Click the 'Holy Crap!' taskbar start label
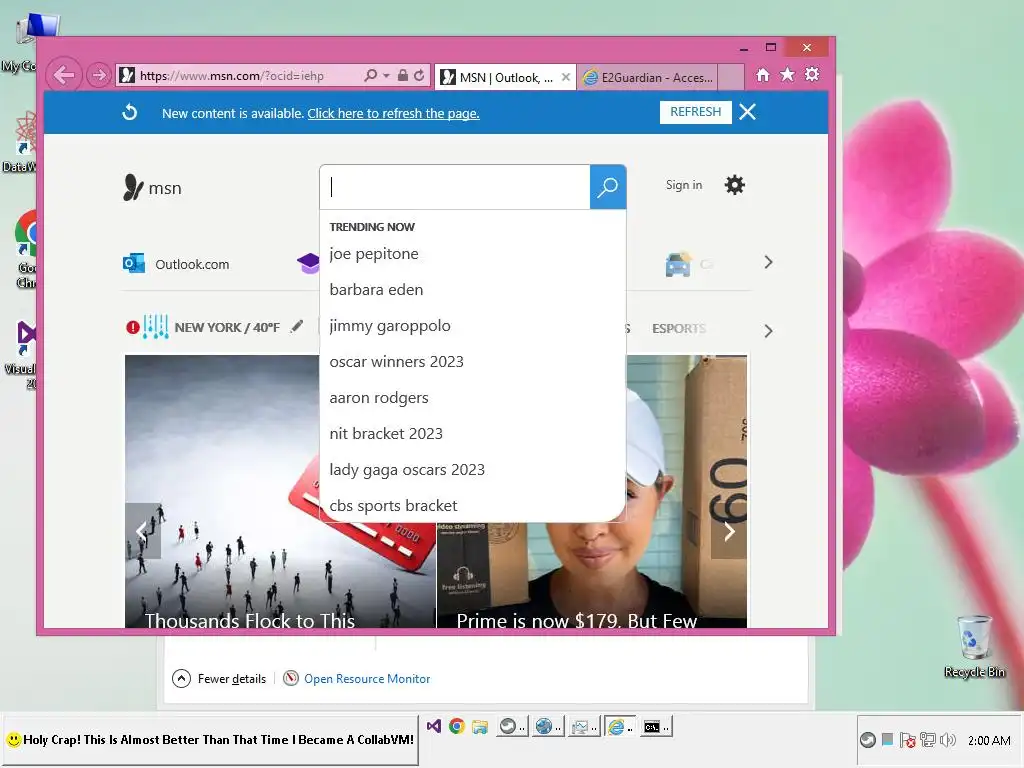The image size is (1024, 768). click(210, 740)
